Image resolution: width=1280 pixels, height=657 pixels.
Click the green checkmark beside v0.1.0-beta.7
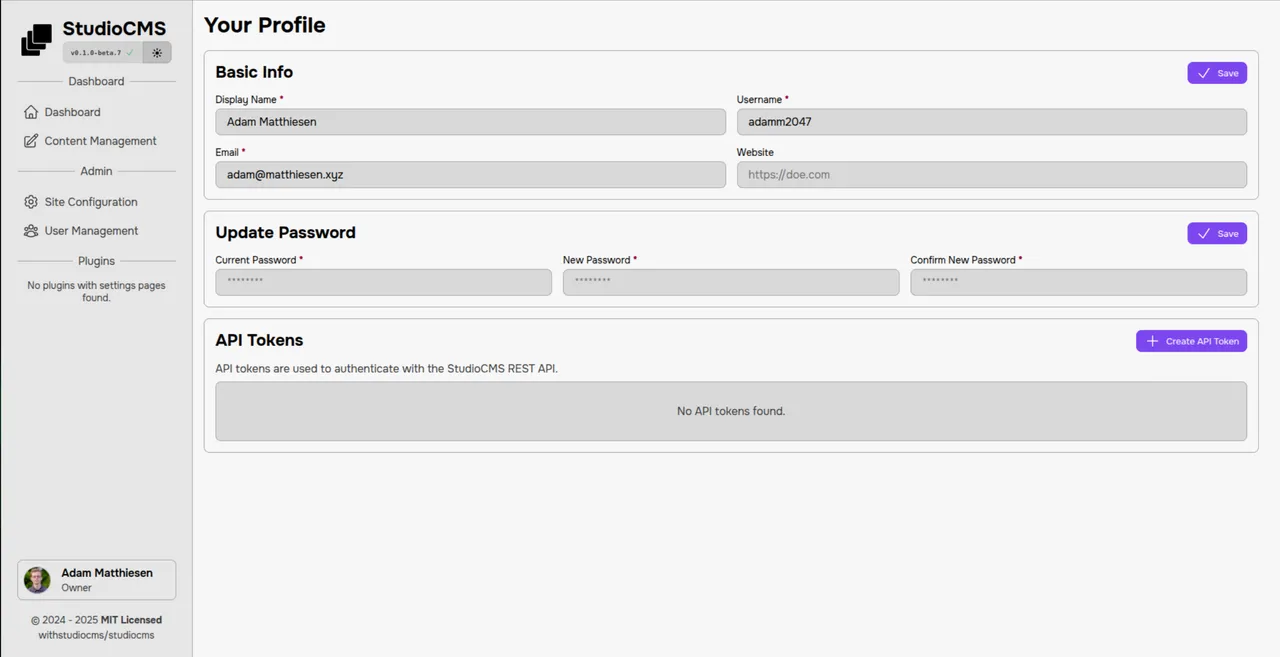coord(128,52)
